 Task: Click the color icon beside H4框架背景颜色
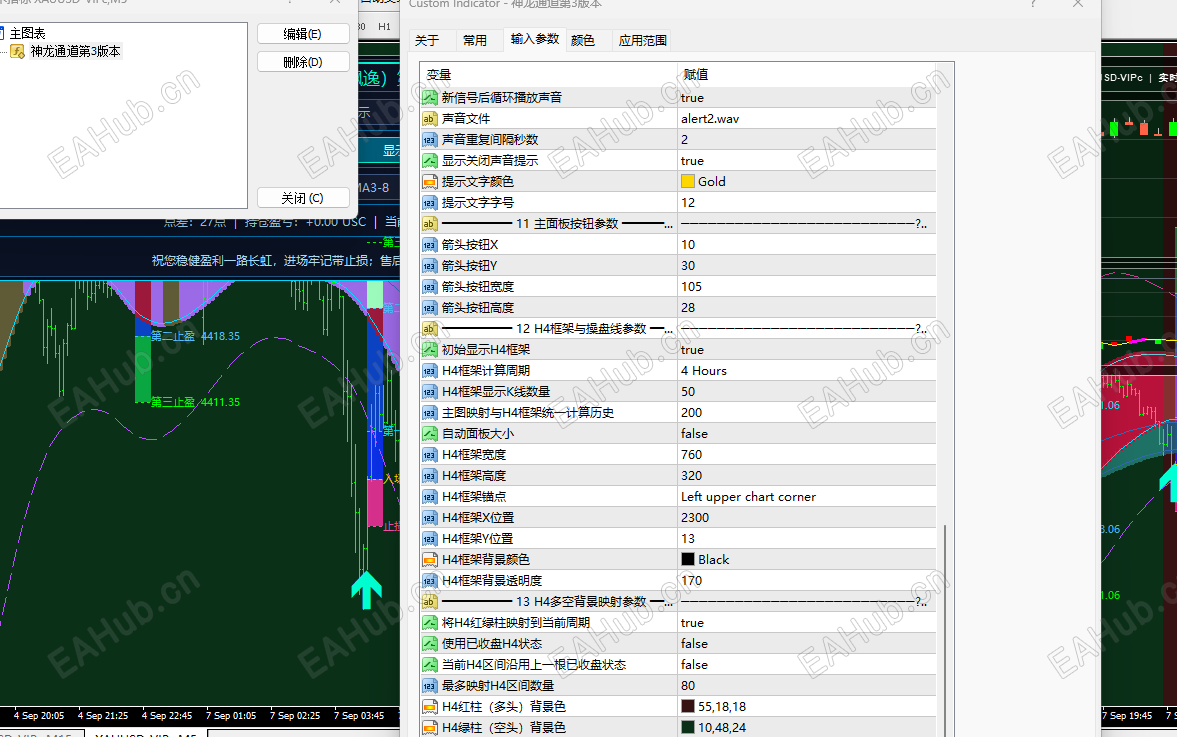point(429,560)
